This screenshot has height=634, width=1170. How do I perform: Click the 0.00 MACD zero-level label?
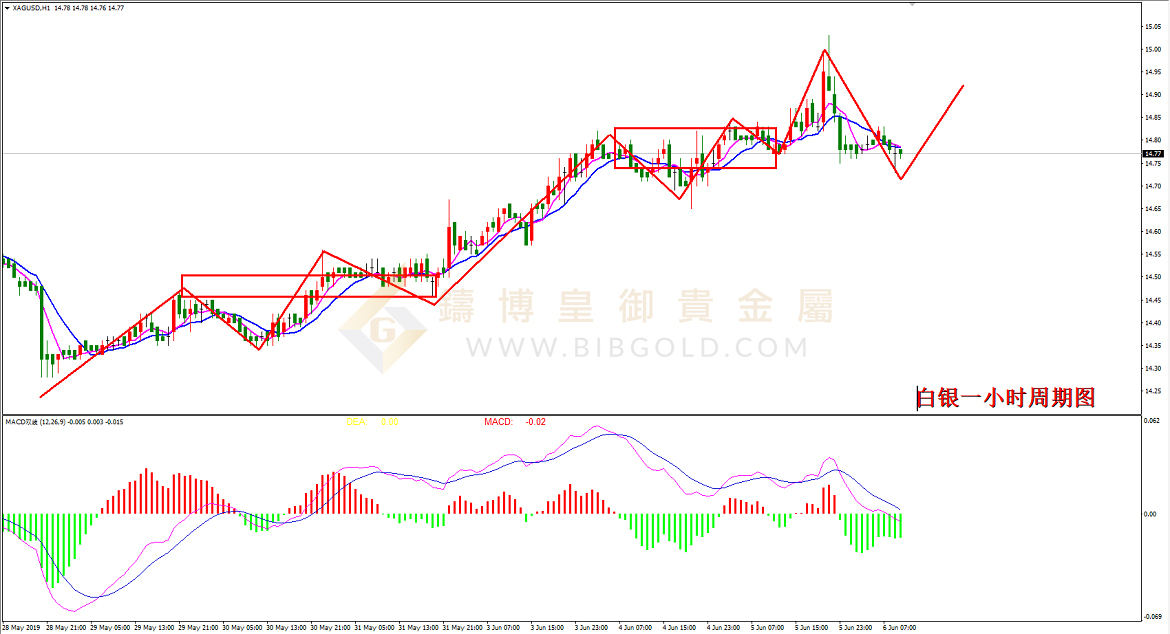(1151, 514)
